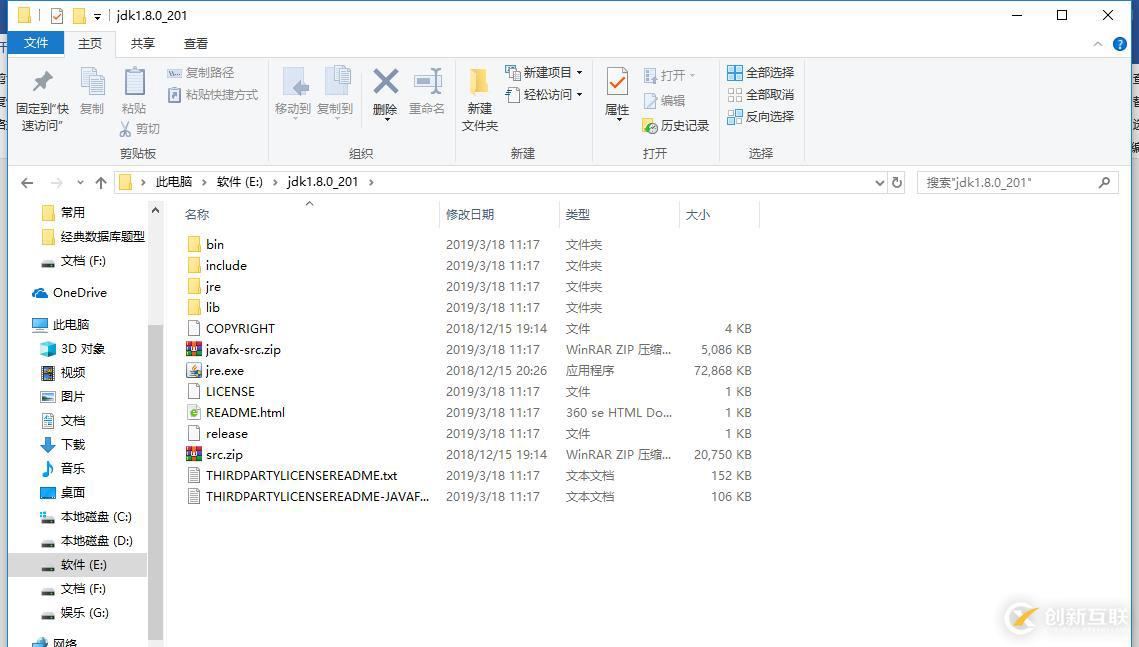Viewport: 1139px width, 647px height.
Task: Collapse the ribbon with the chevron
Action: (1098, 44)
